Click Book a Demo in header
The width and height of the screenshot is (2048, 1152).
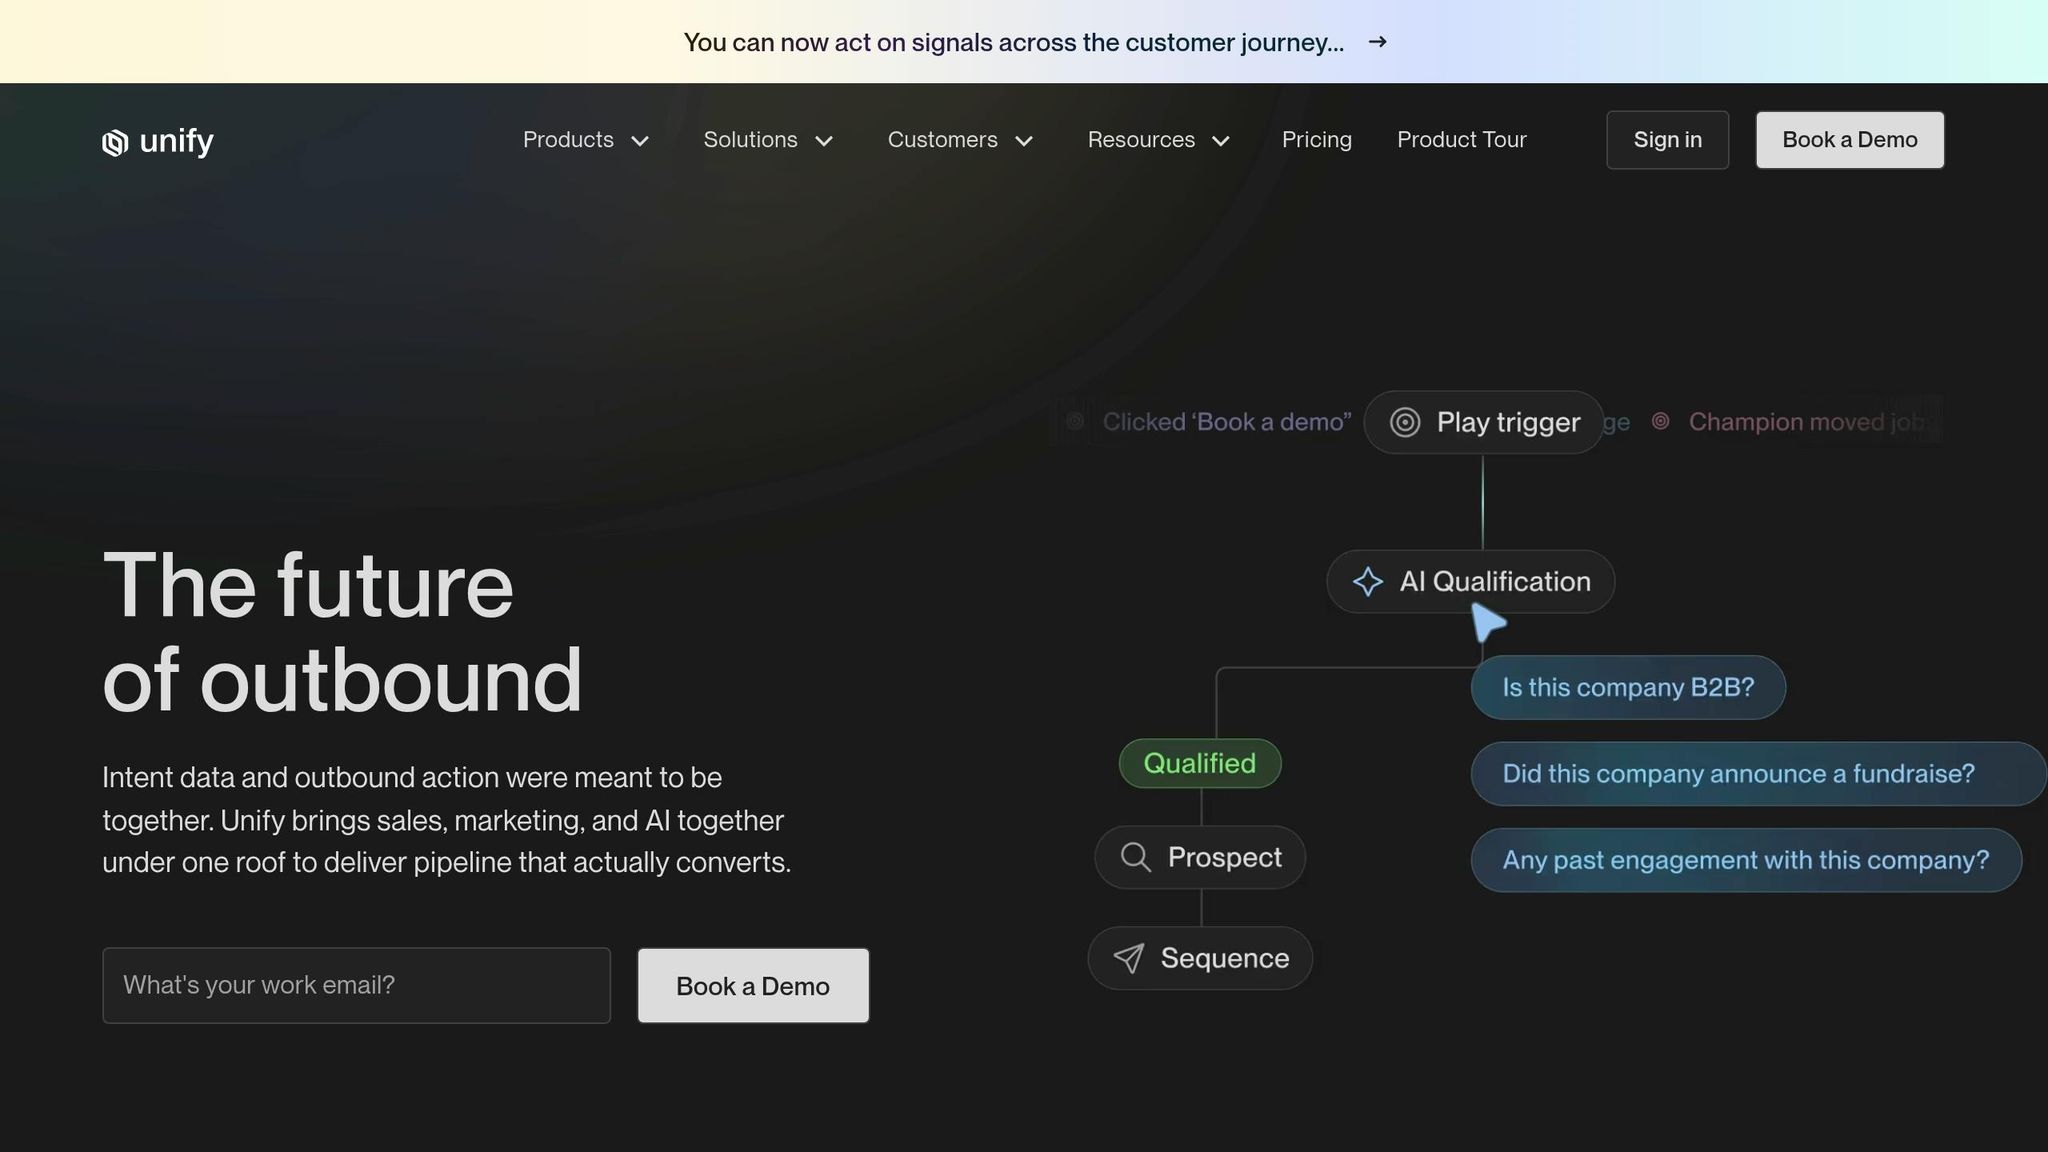tap(1849, 140)
